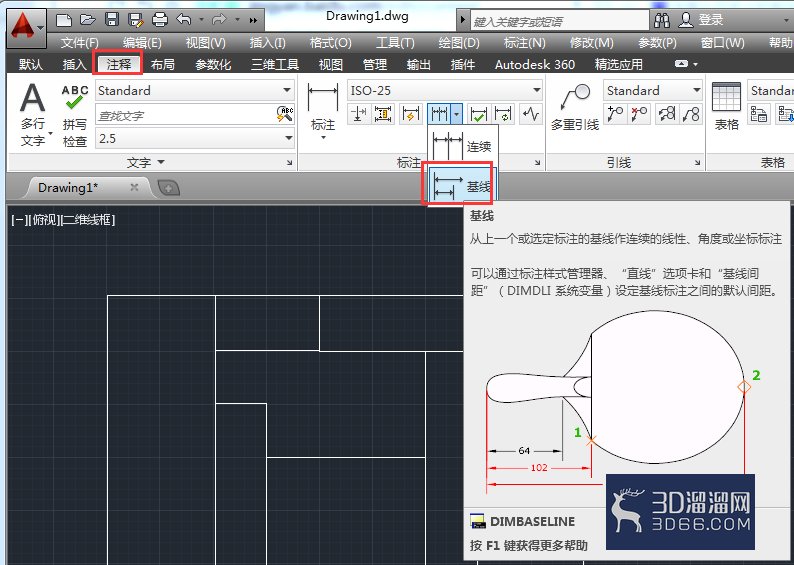Open the 参数(P) menu
794x565 pixels.
pyautogui.click(x=657, y=43)
